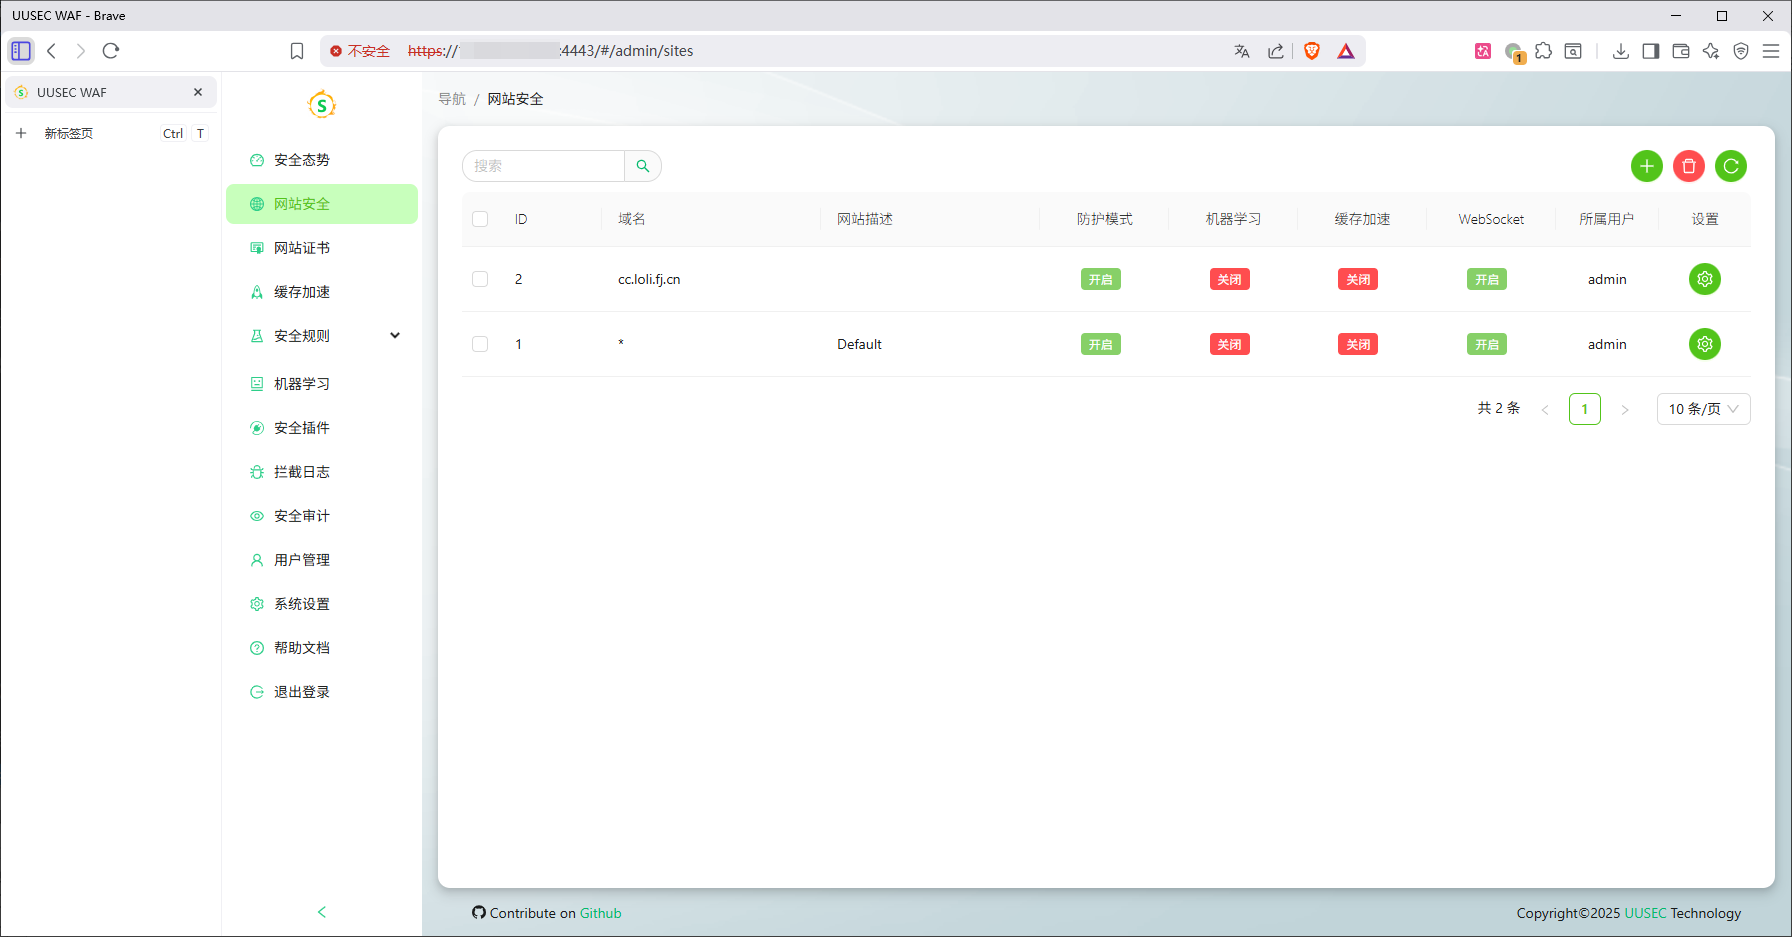The height and width of the screenshot is (937, 1792).
Task: Click the 不安全 security warning indicator
Action: [360, 51]
